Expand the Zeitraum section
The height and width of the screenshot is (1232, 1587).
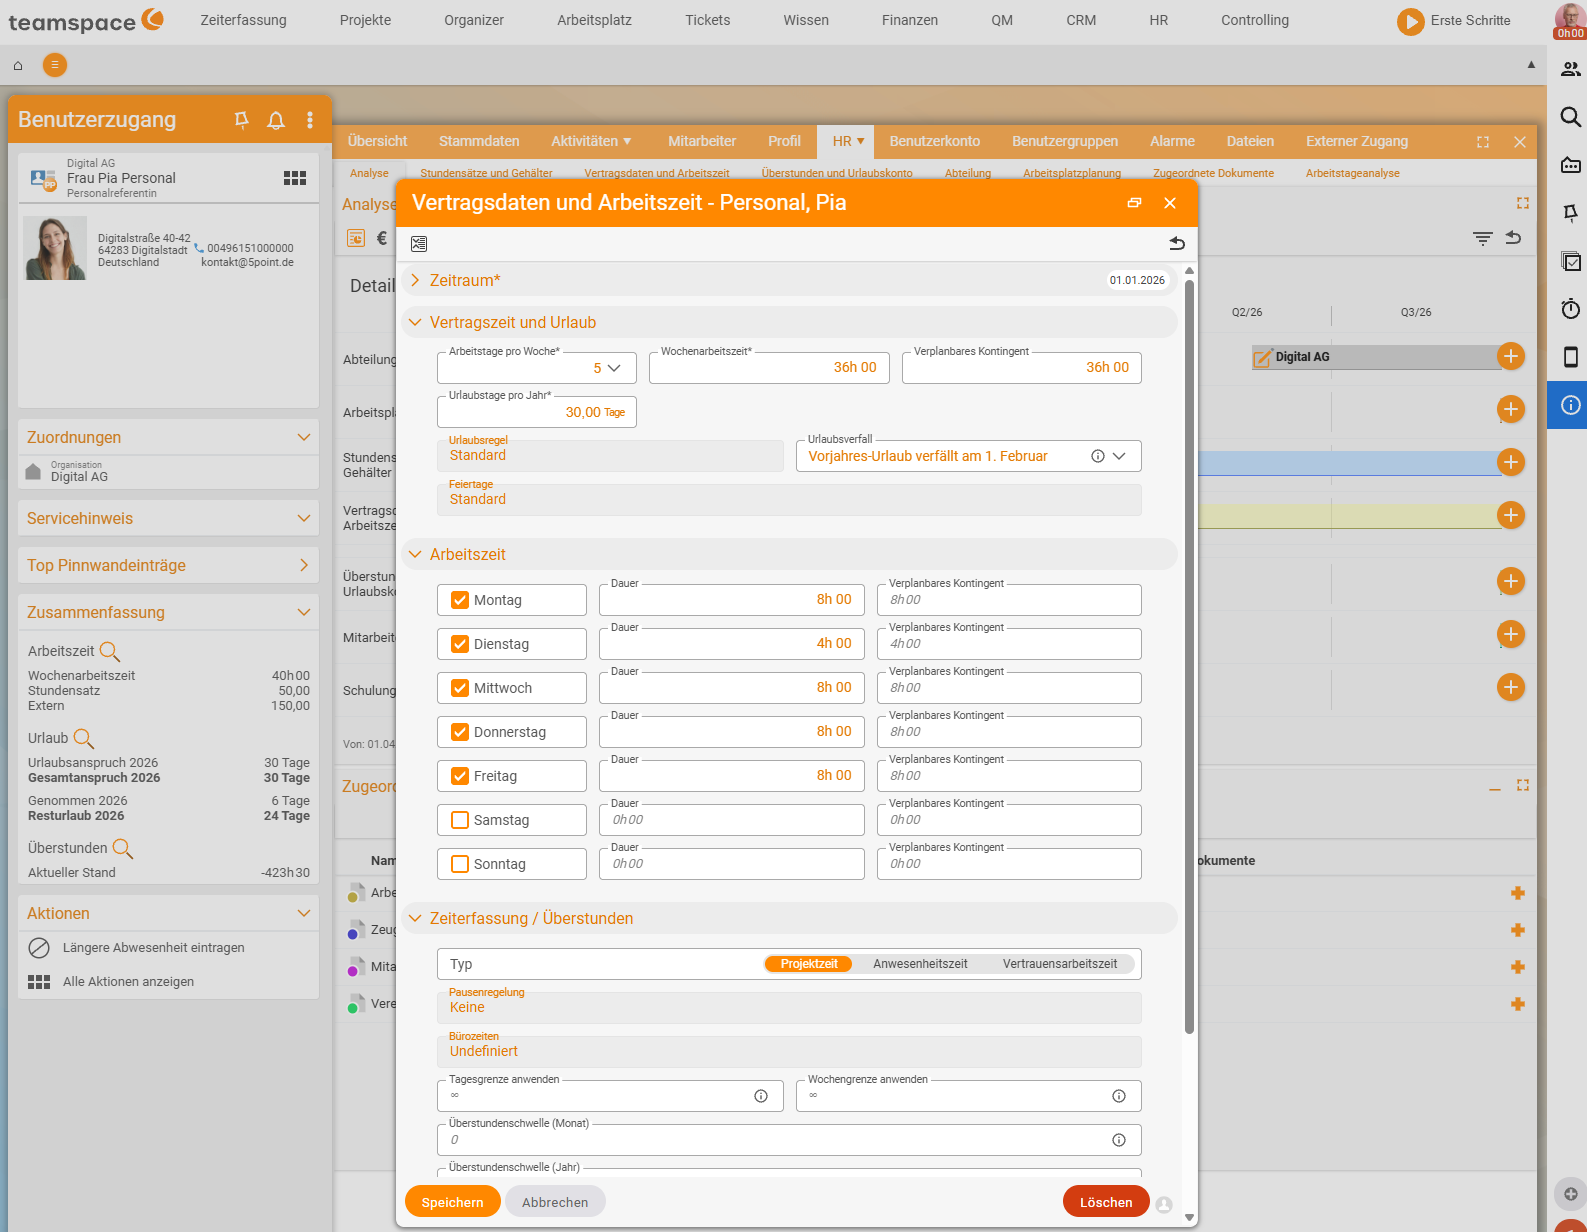point(415,281)
